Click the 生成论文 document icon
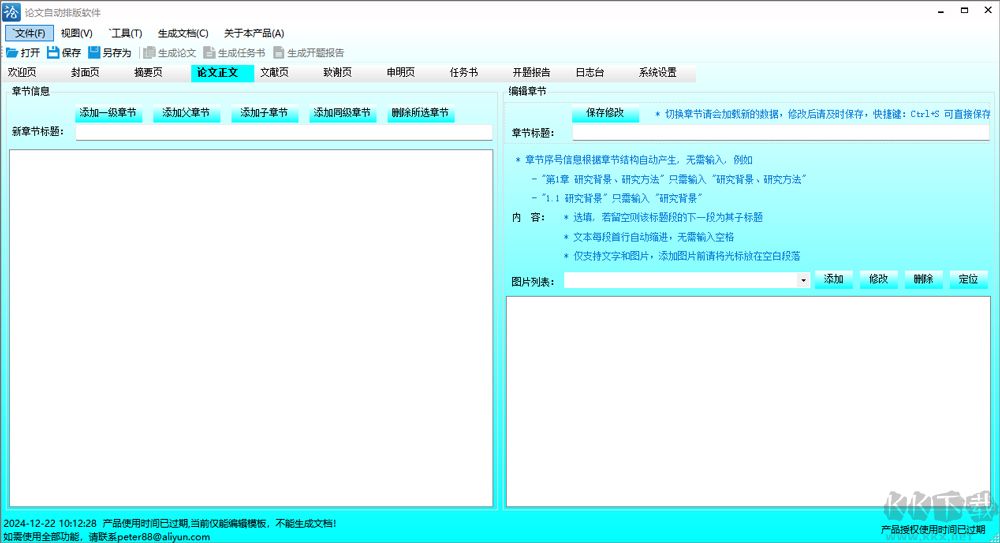The height and width of the screenshot is (543, 1000). point(149,52)
